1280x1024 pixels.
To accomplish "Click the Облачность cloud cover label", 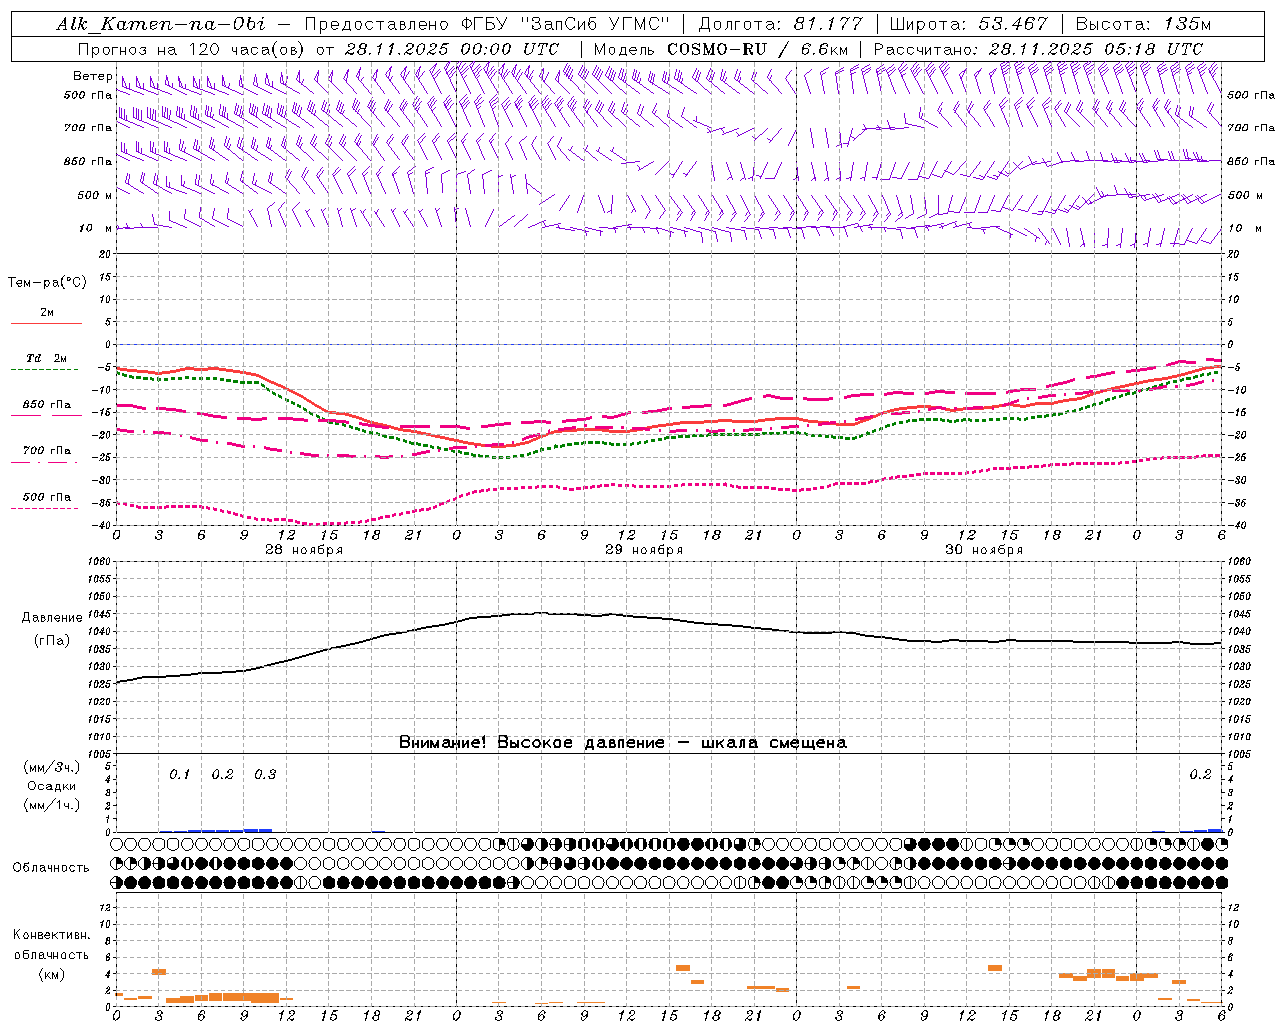I will [x=51, y=867].
